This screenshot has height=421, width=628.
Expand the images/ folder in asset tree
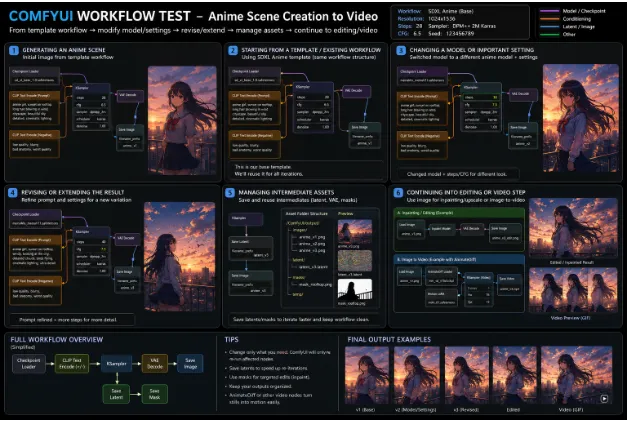(x=300, y=230)
